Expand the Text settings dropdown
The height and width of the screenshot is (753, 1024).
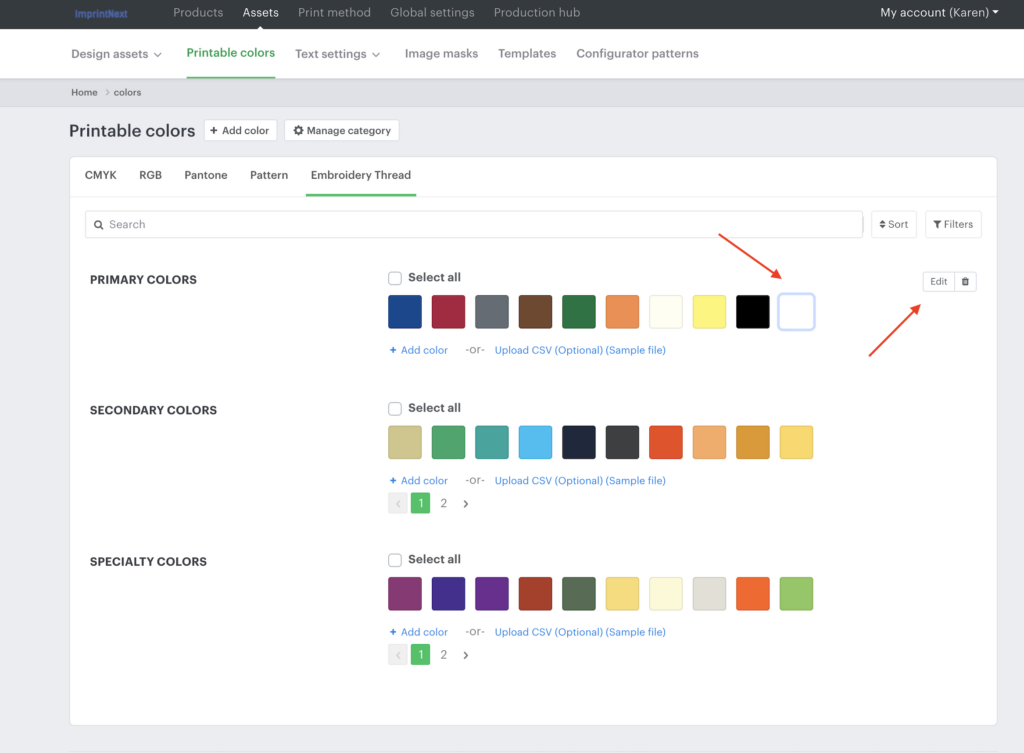[337, 54]
